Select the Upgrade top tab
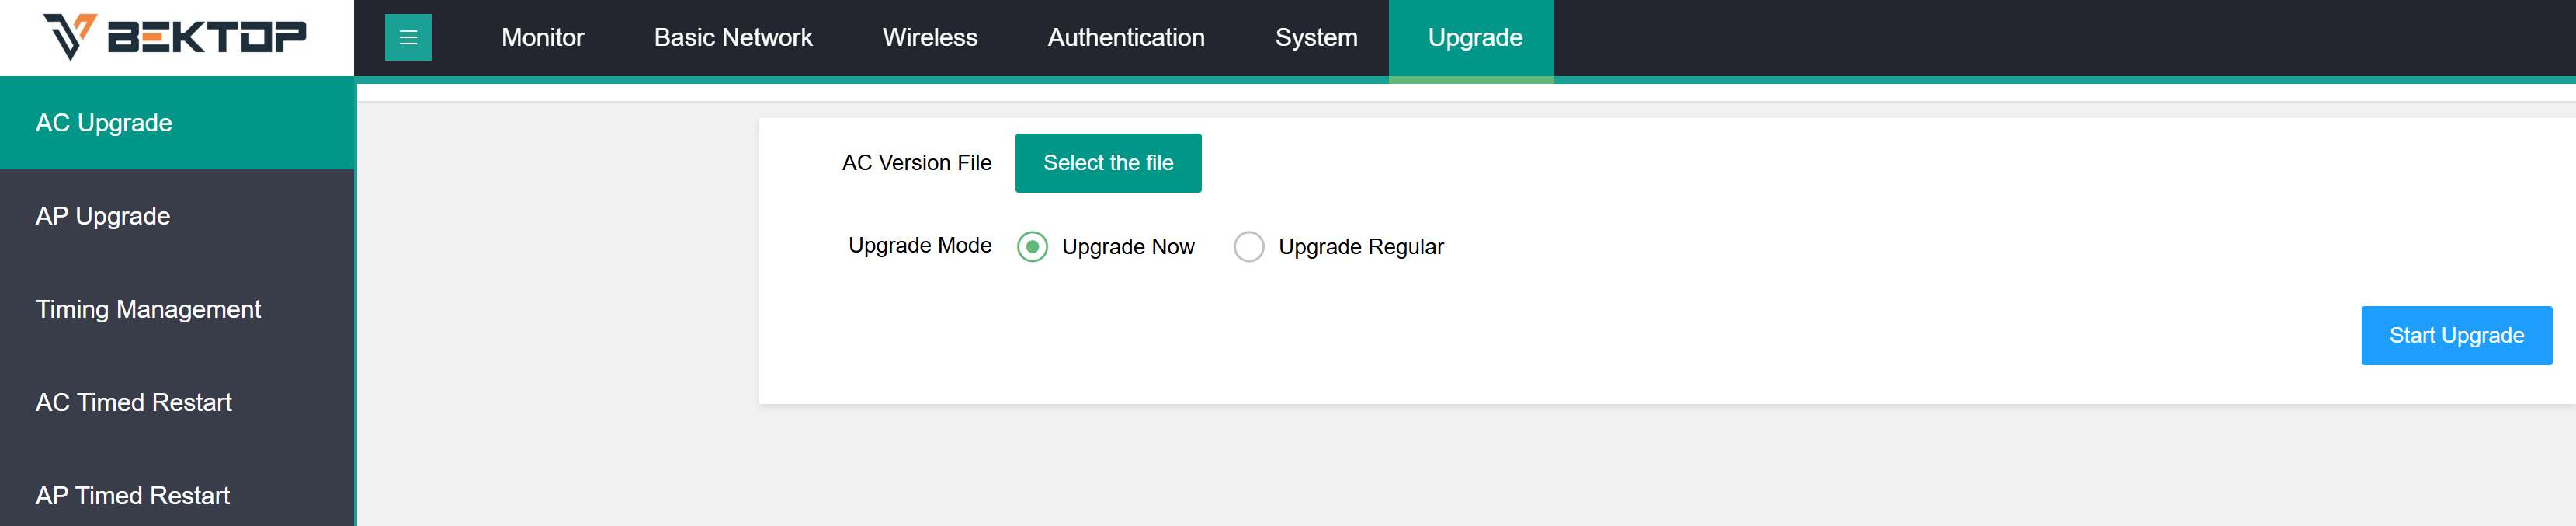The width and height of the screenshot is (2576, 526). [1475, 37]
